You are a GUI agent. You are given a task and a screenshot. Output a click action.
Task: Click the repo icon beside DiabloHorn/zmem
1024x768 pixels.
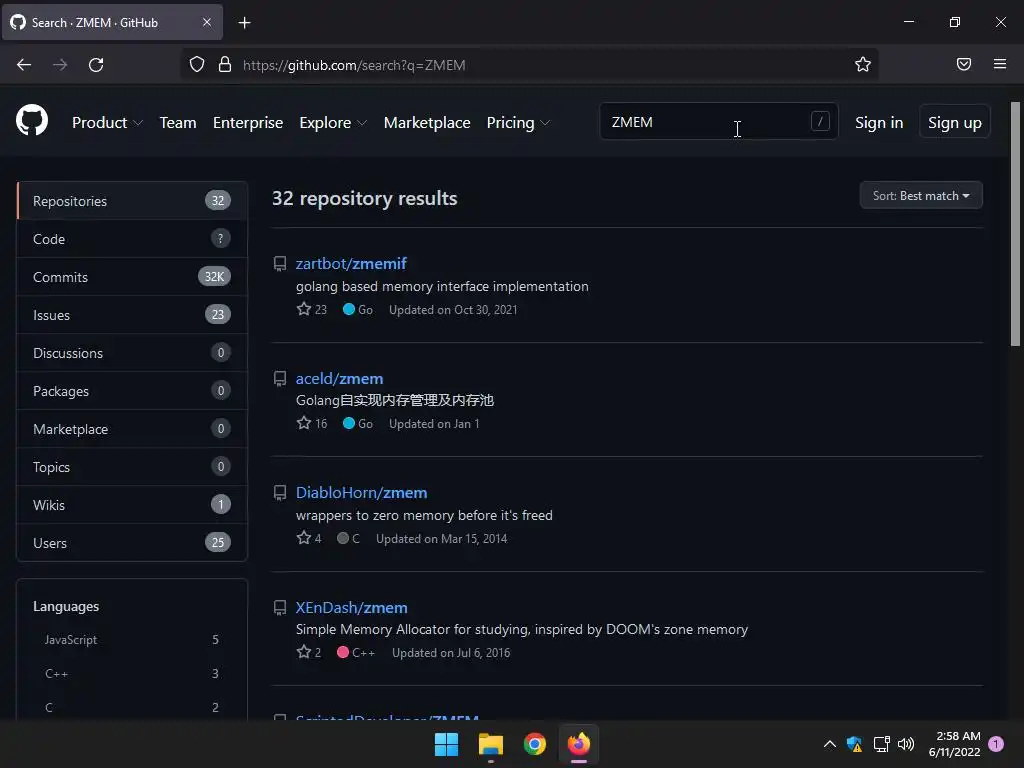point(280,493)
